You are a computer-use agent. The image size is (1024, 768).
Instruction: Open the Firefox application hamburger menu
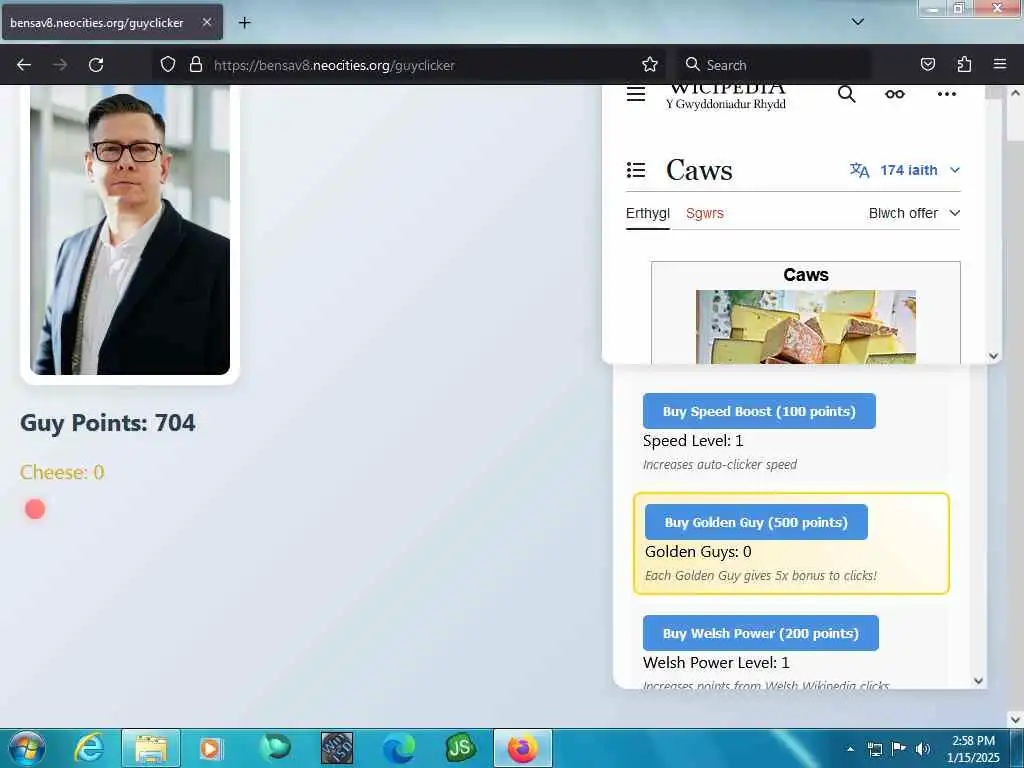[x=999, y=64]
